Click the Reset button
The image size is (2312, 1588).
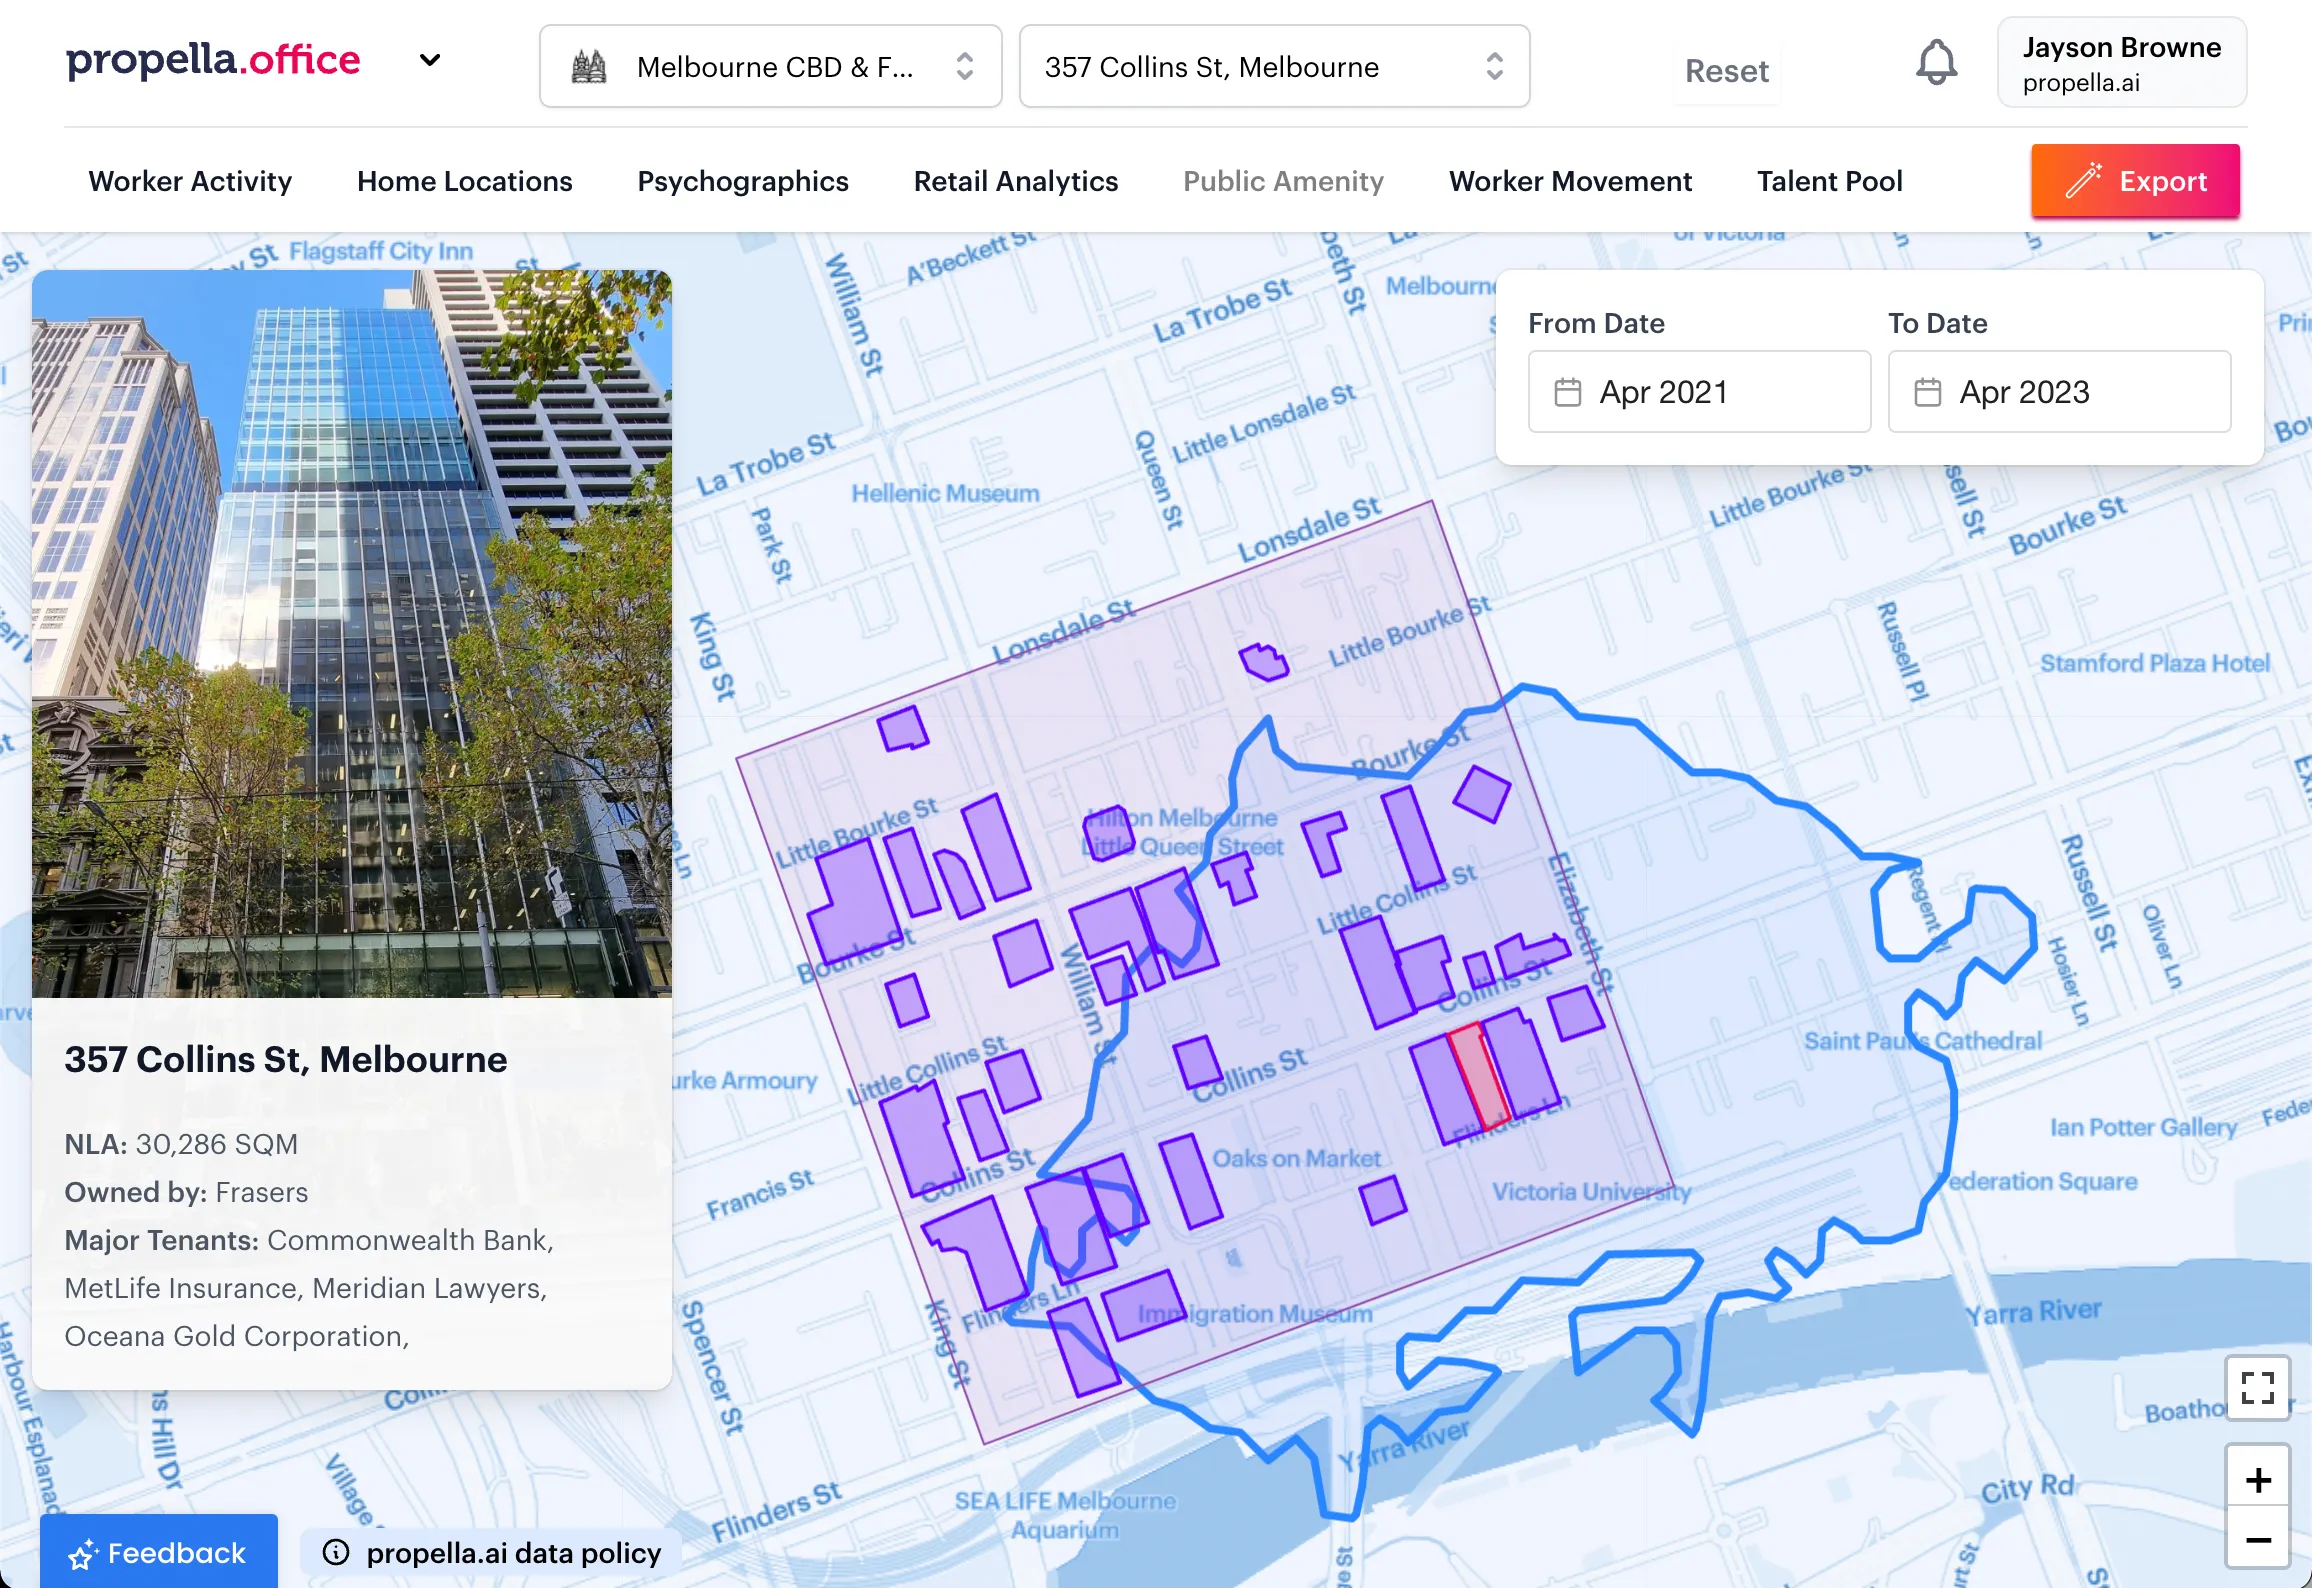coord(1726,71)
